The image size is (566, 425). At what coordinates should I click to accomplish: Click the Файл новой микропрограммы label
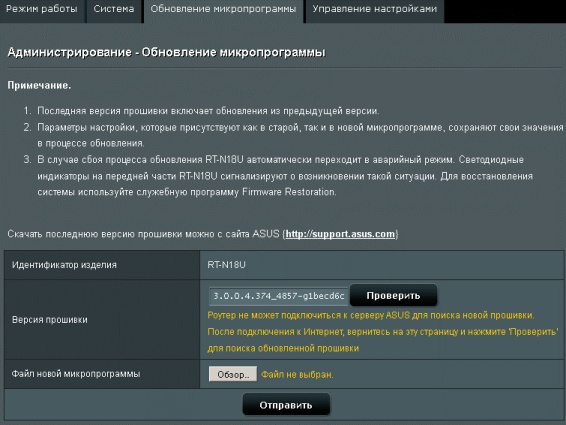pyautogui.click(x=76, y=374)
